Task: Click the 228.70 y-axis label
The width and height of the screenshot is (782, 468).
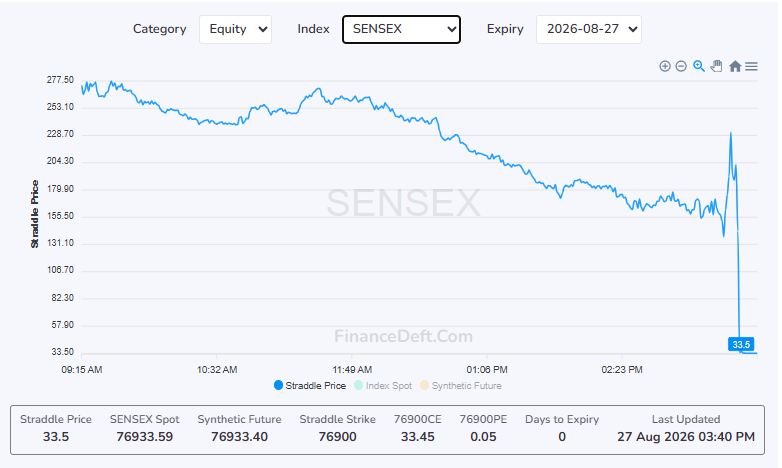Action: [x=60, y=134]
